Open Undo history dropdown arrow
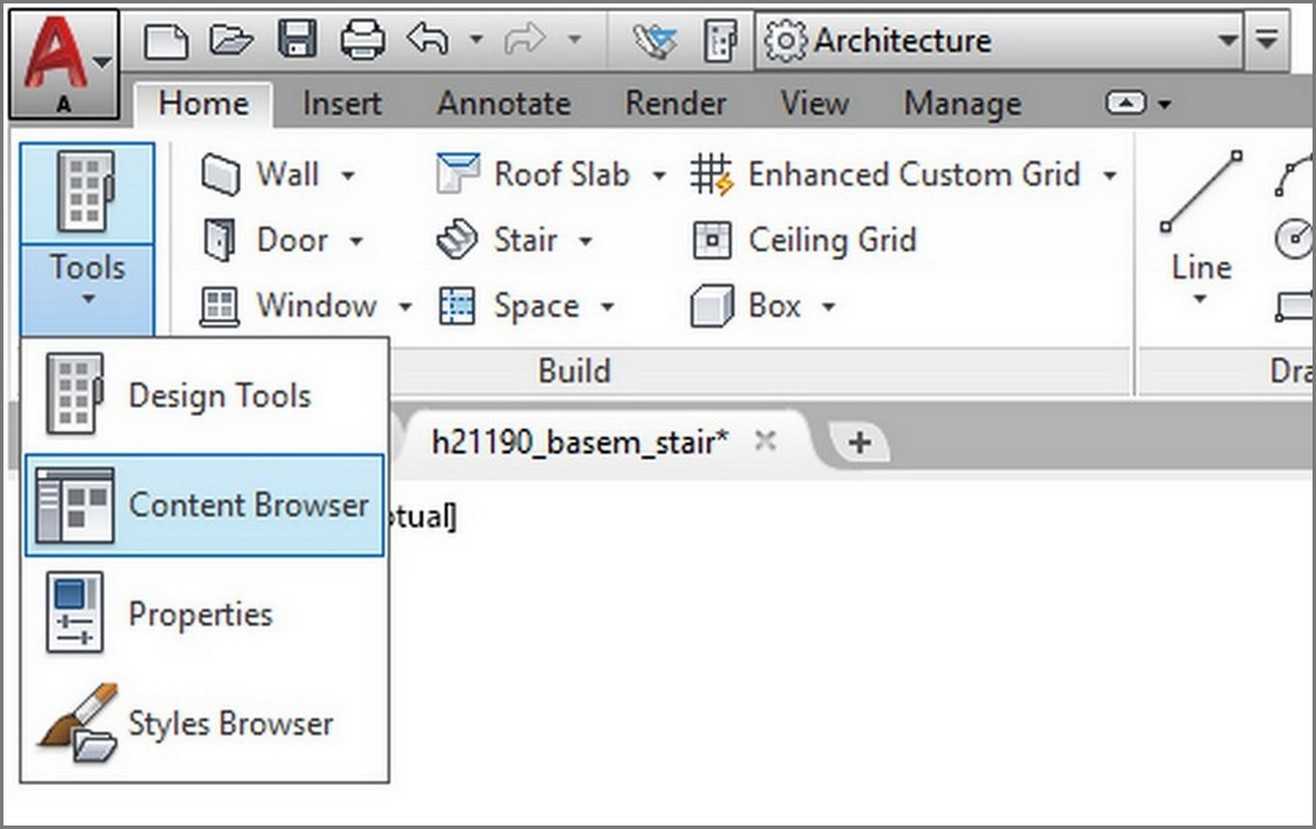 (477, 41)
